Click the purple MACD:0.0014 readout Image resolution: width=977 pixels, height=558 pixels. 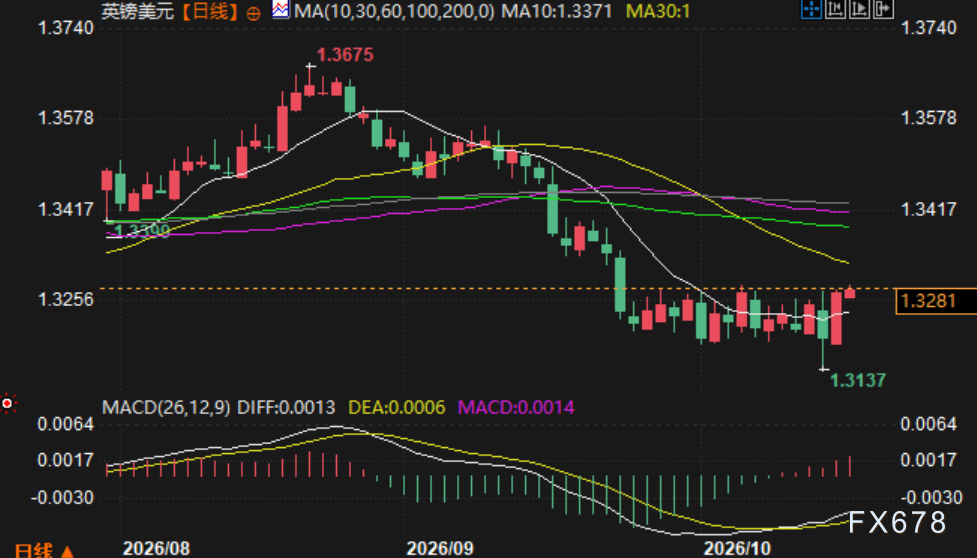tap(516, 408)
